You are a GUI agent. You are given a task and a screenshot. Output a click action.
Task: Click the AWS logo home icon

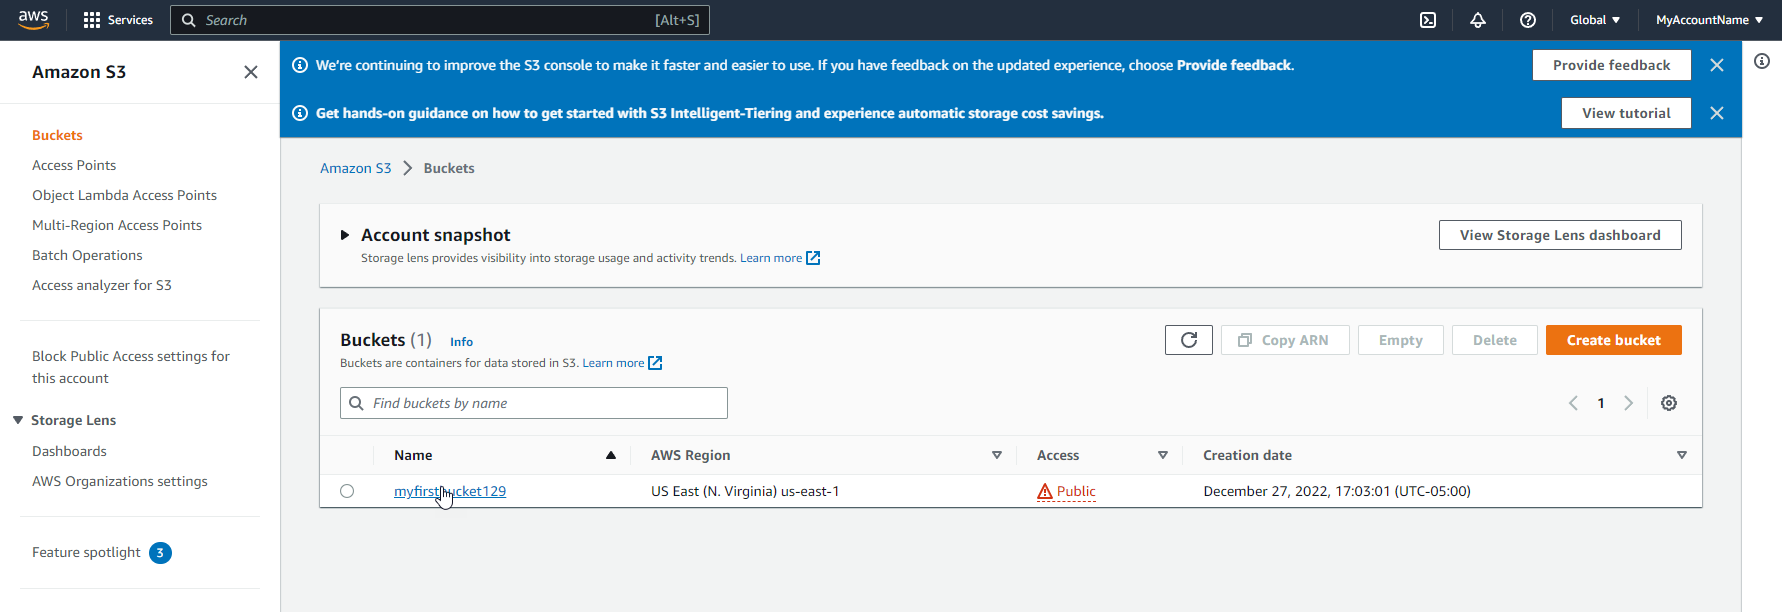click(33, 20)
